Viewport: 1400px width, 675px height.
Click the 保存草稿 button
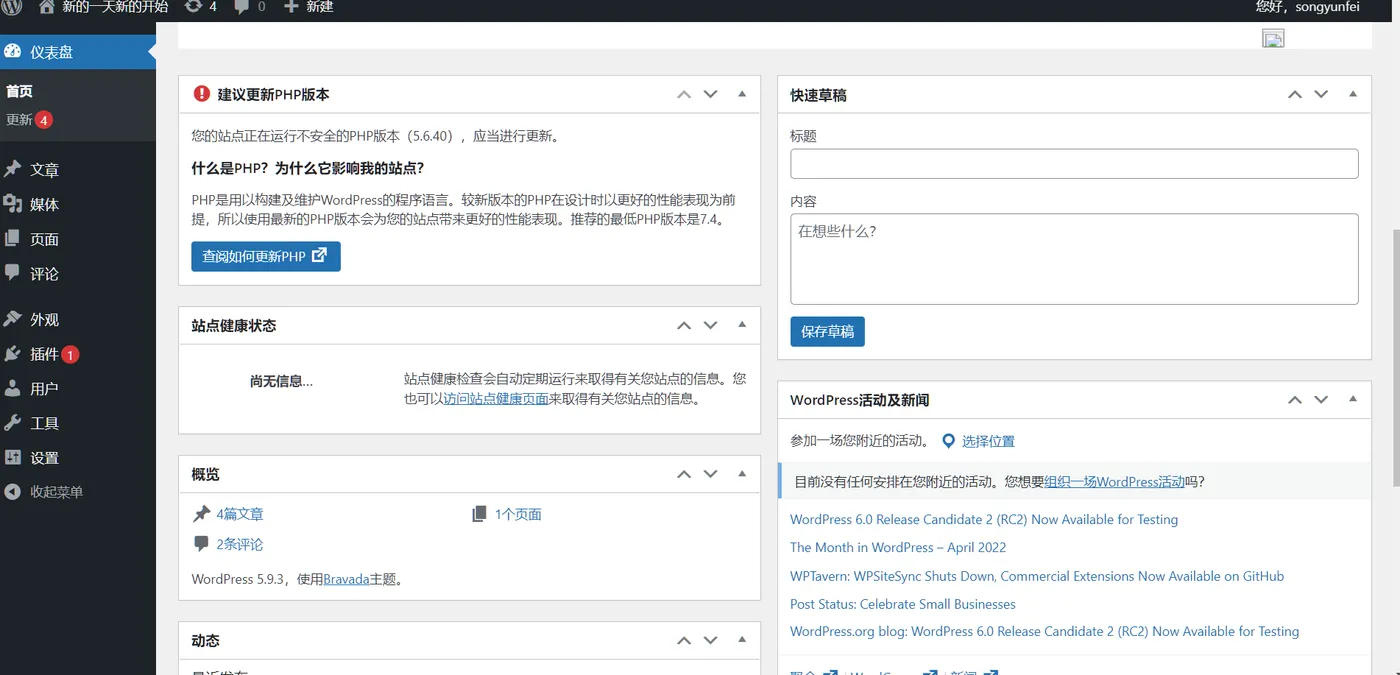coord(827,332)
